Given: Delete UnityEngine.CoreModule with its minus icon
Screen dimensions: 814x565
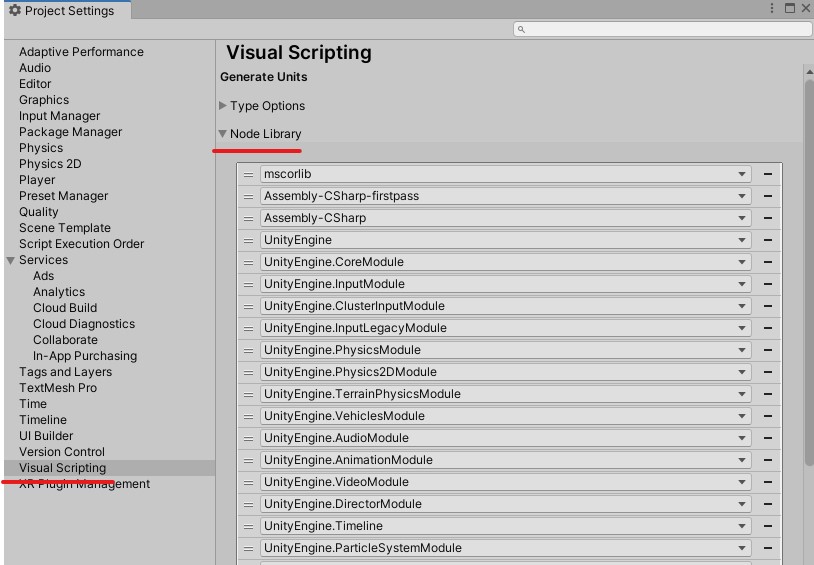Looking at the screenshot, I should (767, 262).
